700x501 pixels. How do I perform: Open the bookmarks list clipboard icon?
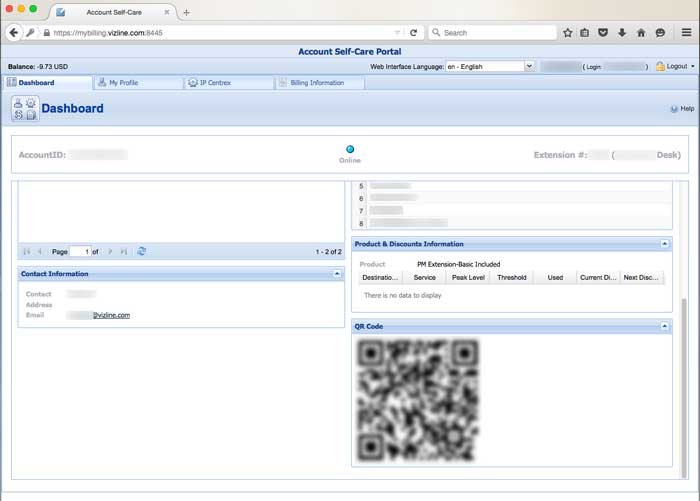coord(584,33)
